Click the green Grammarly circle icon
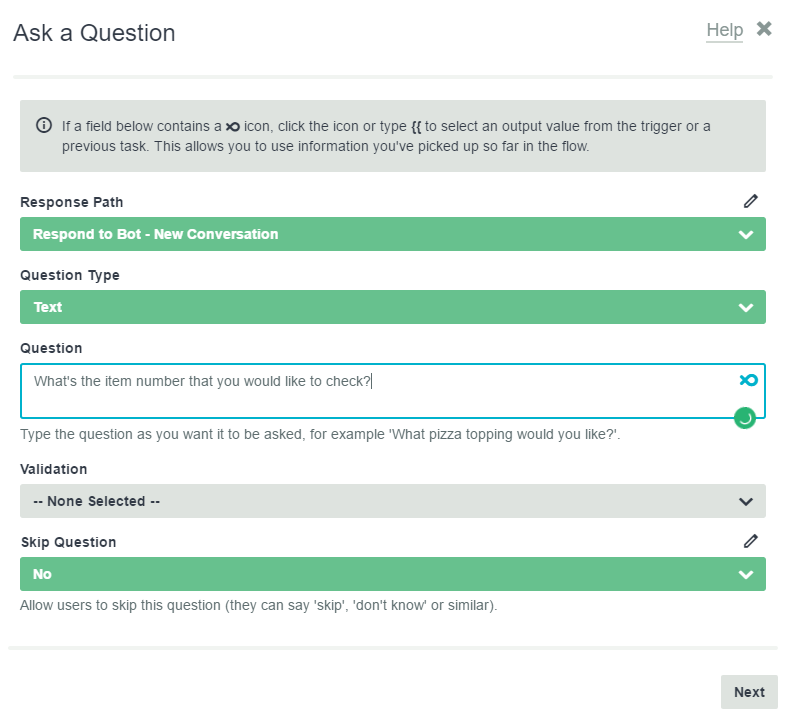This screenshot has height=721, width=788. pos(744,418)
